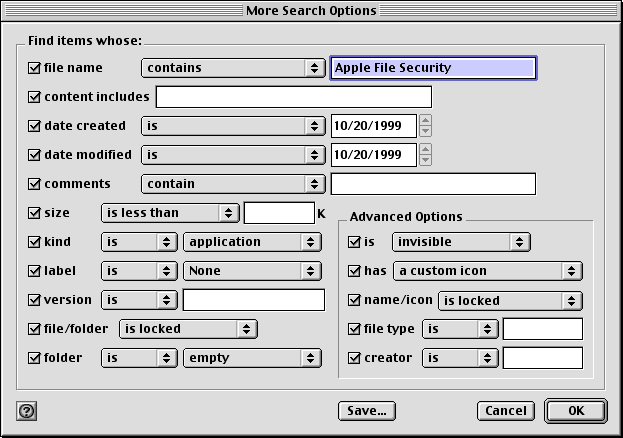Open the creator 'is' popup
Image resolution: width=623 pixels, height=438 pixels.
pos(460,358)
